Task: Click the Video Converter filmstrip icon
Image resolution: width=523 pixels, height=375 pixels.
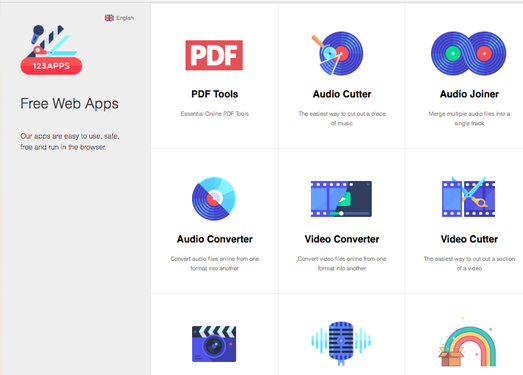Action: coord(341,199)
